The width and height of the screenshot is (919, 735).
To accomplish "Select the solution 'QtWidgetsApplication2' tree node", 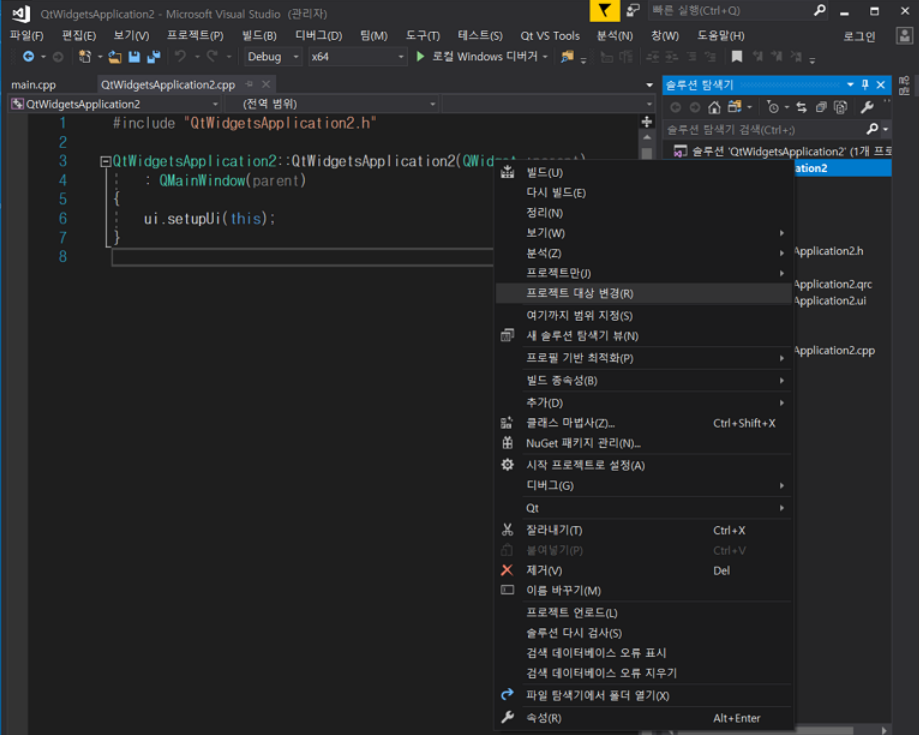I will coord(782,151).
